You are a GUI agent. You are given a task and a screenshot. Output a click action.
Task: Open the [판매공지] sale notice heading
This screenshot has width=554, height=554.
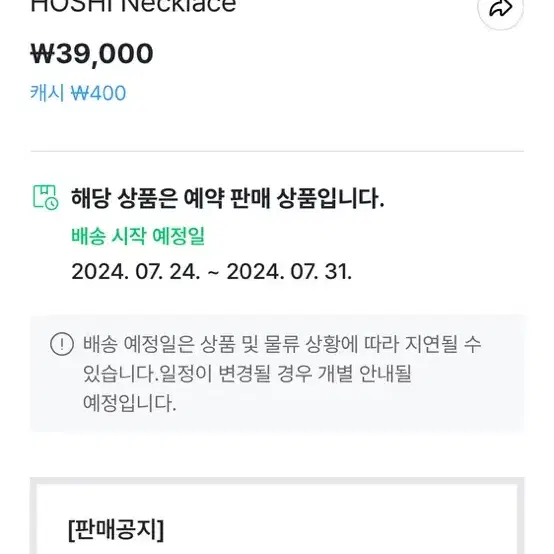116,529
